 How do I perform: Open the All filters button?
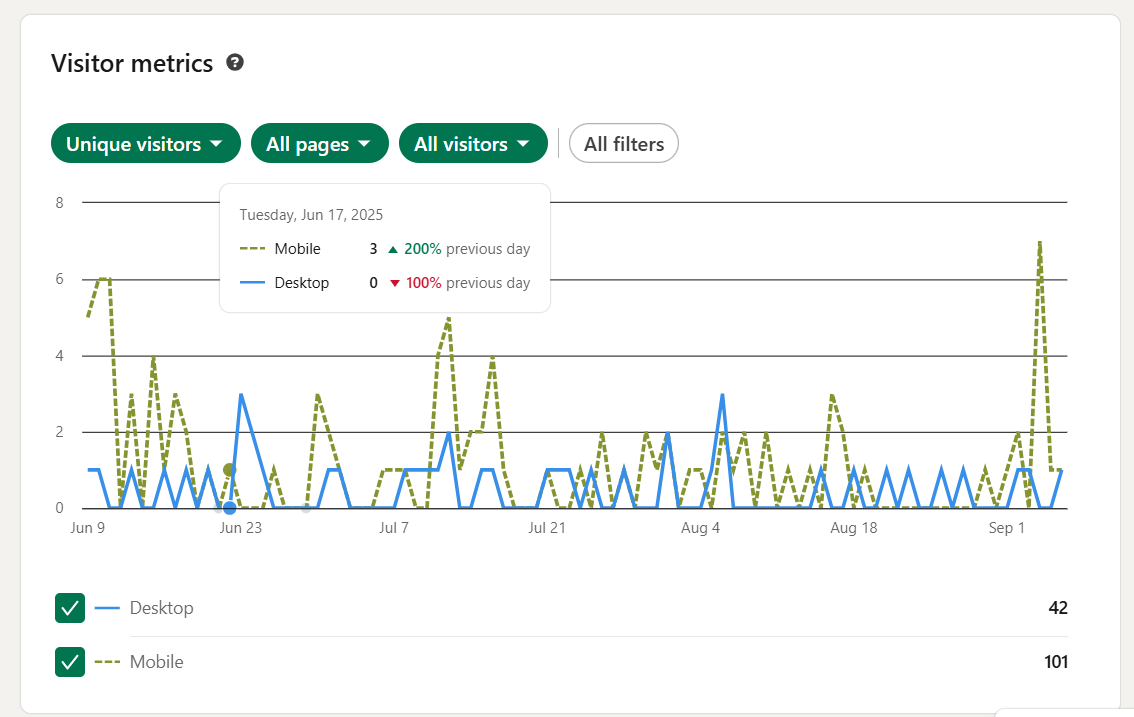[x=623, y=143]
